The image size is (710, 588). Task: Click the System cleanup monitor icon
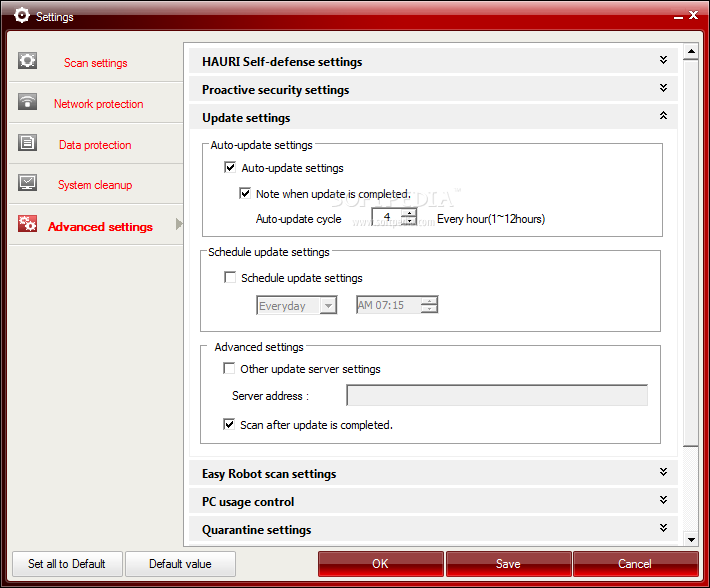click(27, 183)
